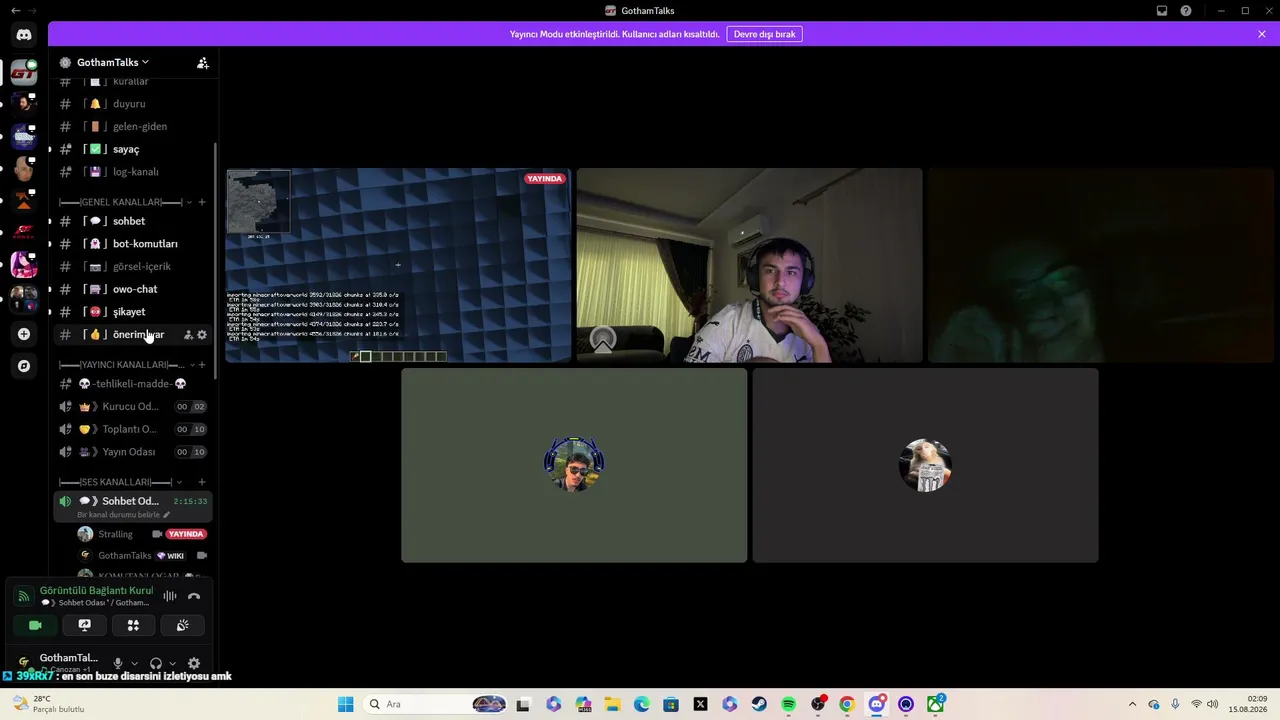Open the soundboard icon
Viewport: 1280px width, 720px height.
[182, 625]
